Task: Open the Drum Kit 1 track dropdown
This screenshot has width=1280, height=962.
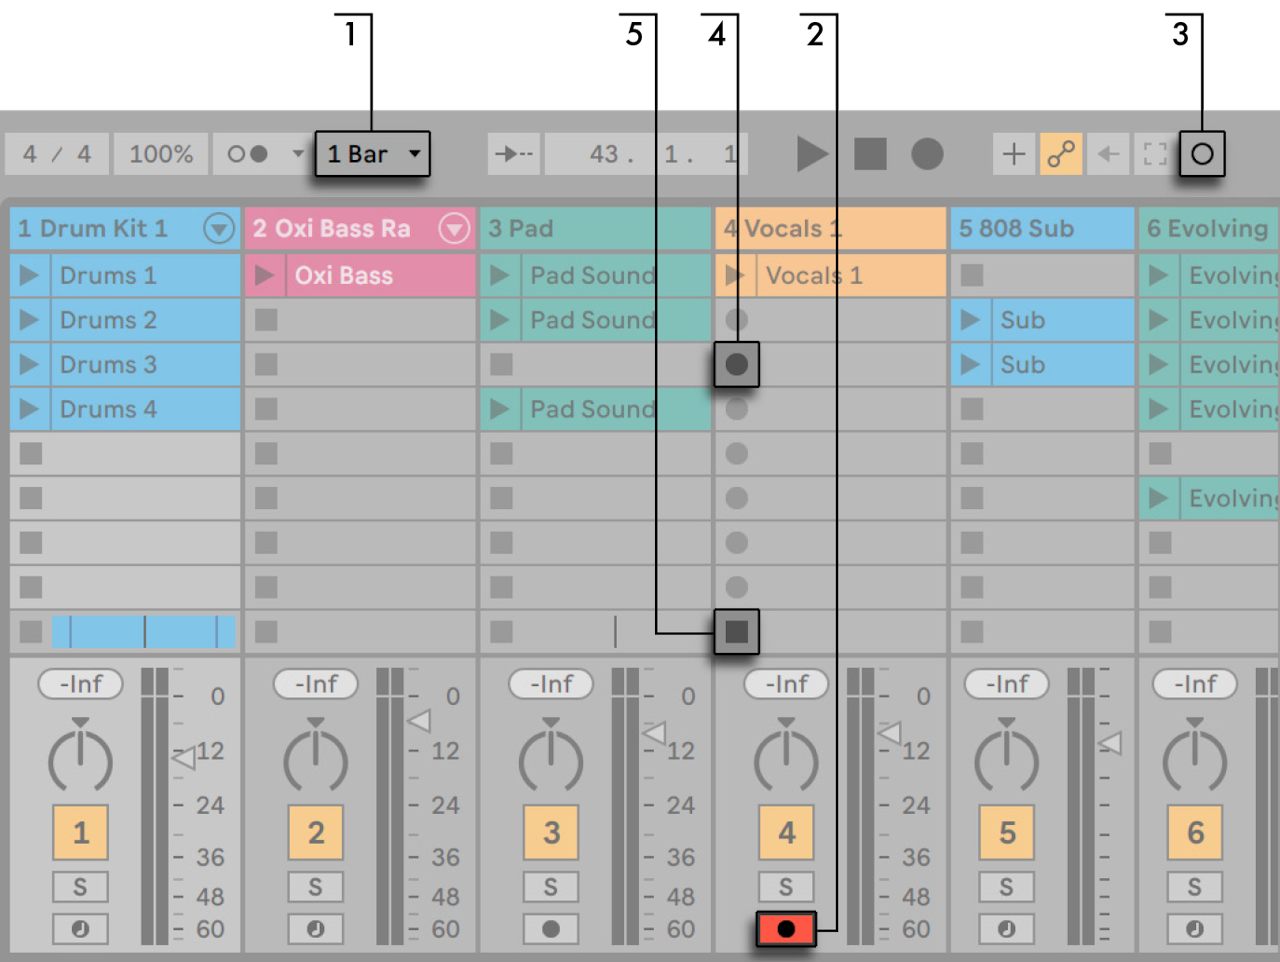Action: point(218,228)
